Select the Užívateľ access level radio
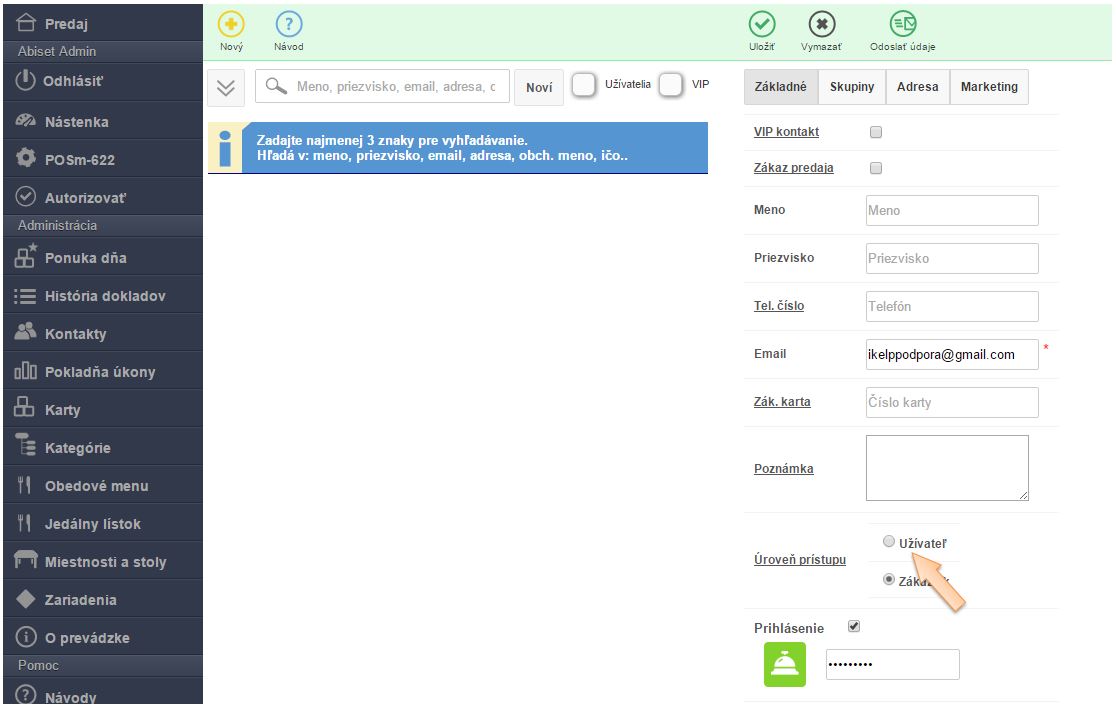 (889, 541)
